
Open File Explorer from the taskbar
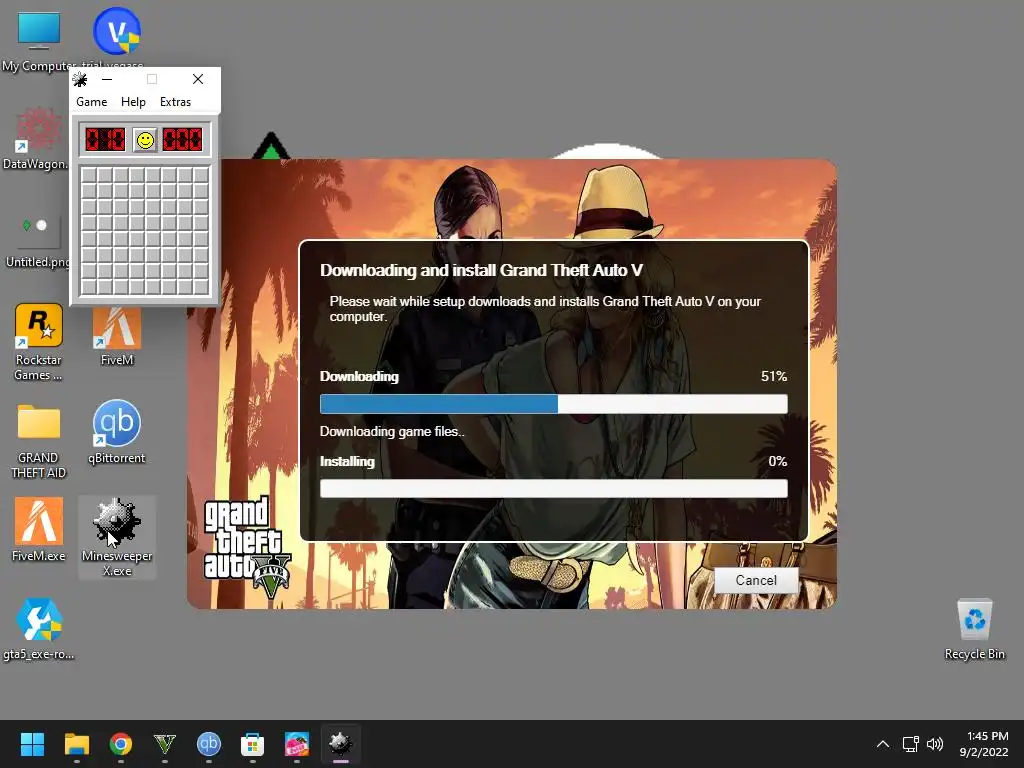click(76, 744)
